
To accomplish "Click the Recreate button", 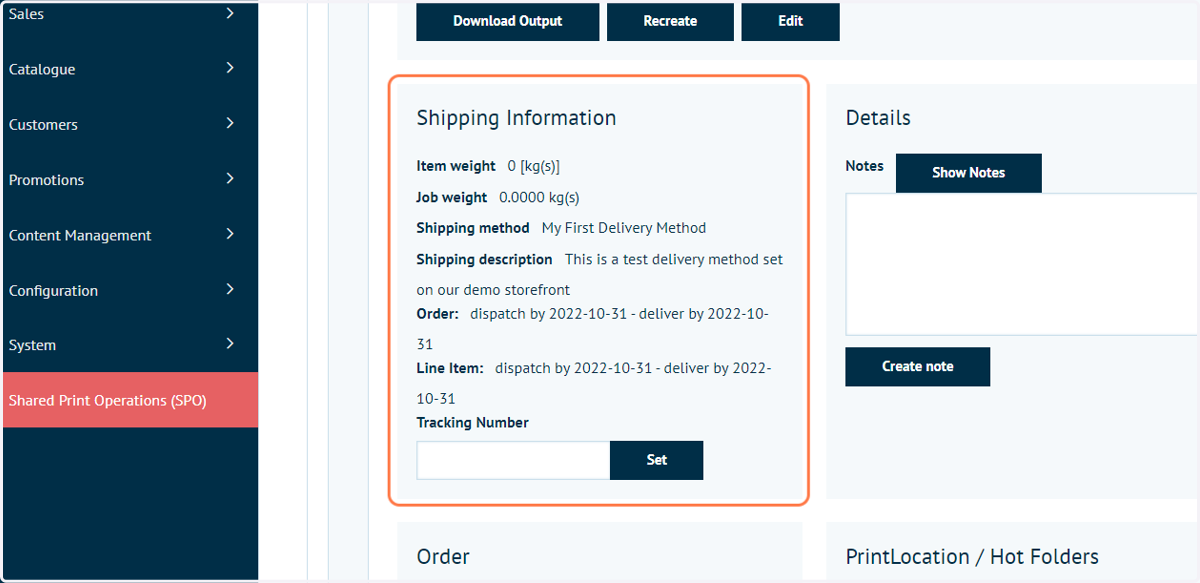I will [670, 21].
